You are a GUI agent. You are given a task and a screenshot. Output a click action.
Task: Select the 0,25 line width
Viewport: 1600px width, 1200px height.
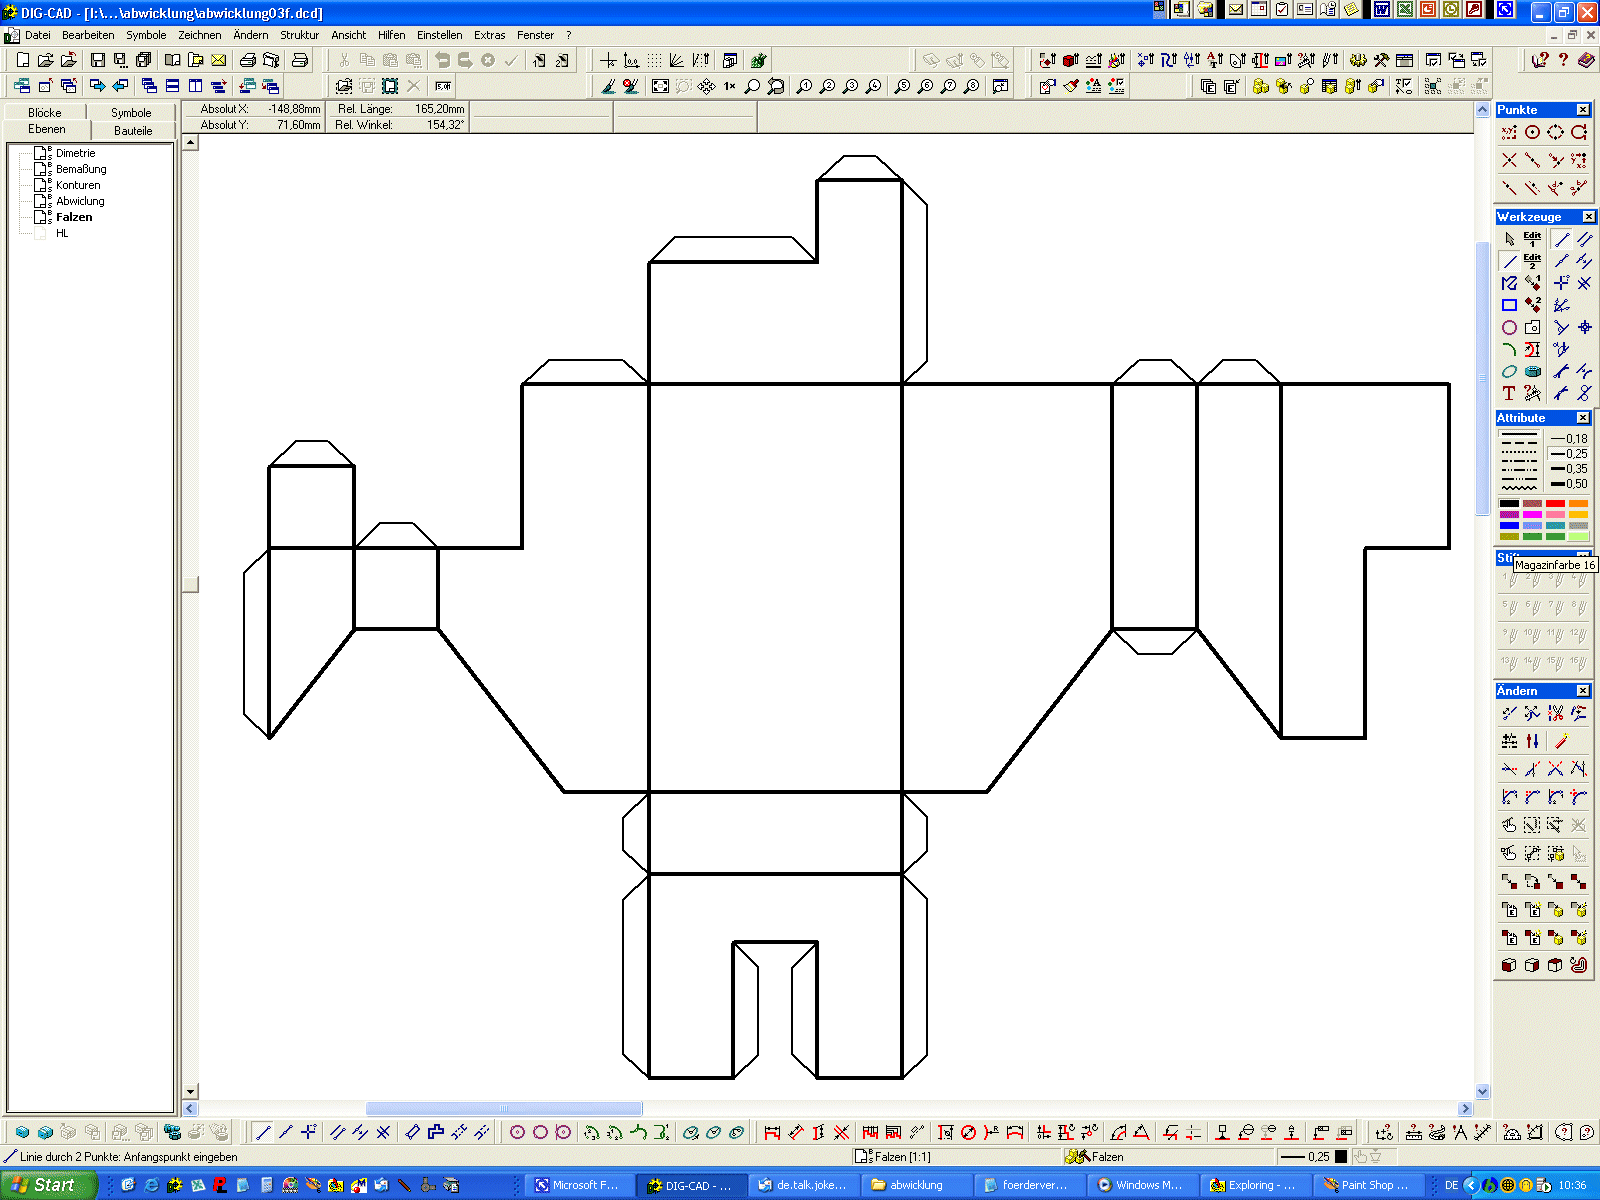(1568, 454)
